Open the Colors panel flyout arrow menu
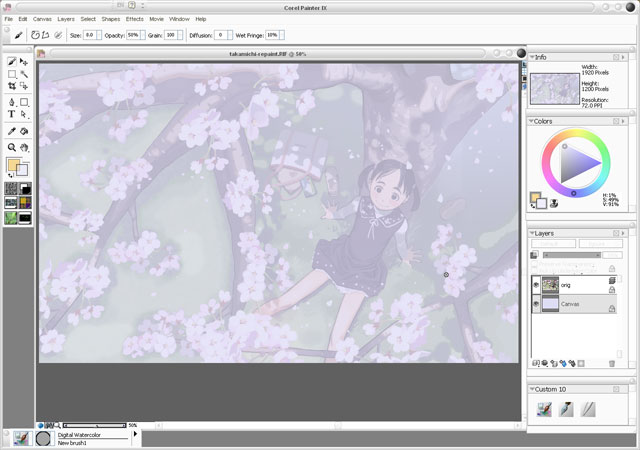This screenshot has width=640, height=450. click(x=623, y=121)
